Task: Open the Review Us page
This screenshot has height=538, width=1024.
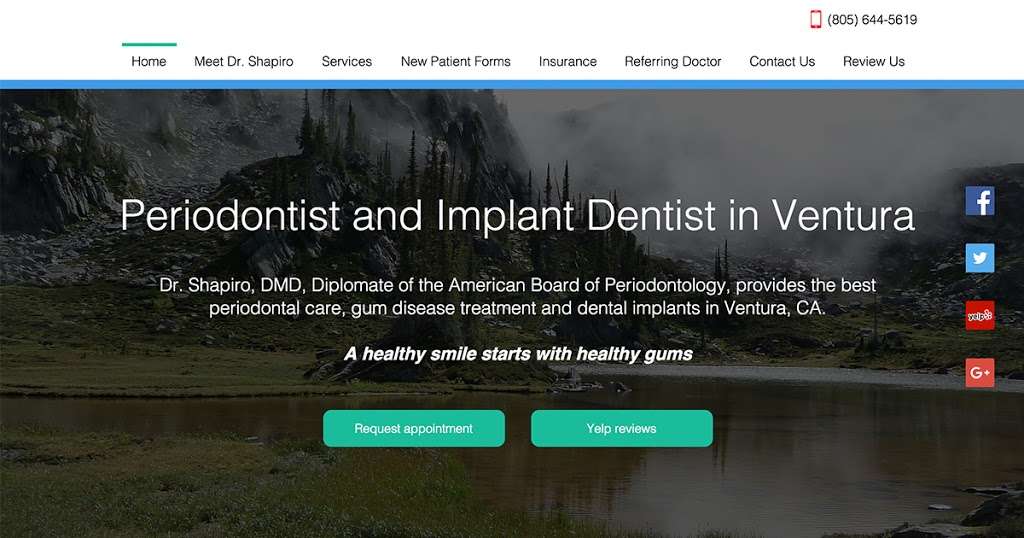Action: click(x=874, y=61)
